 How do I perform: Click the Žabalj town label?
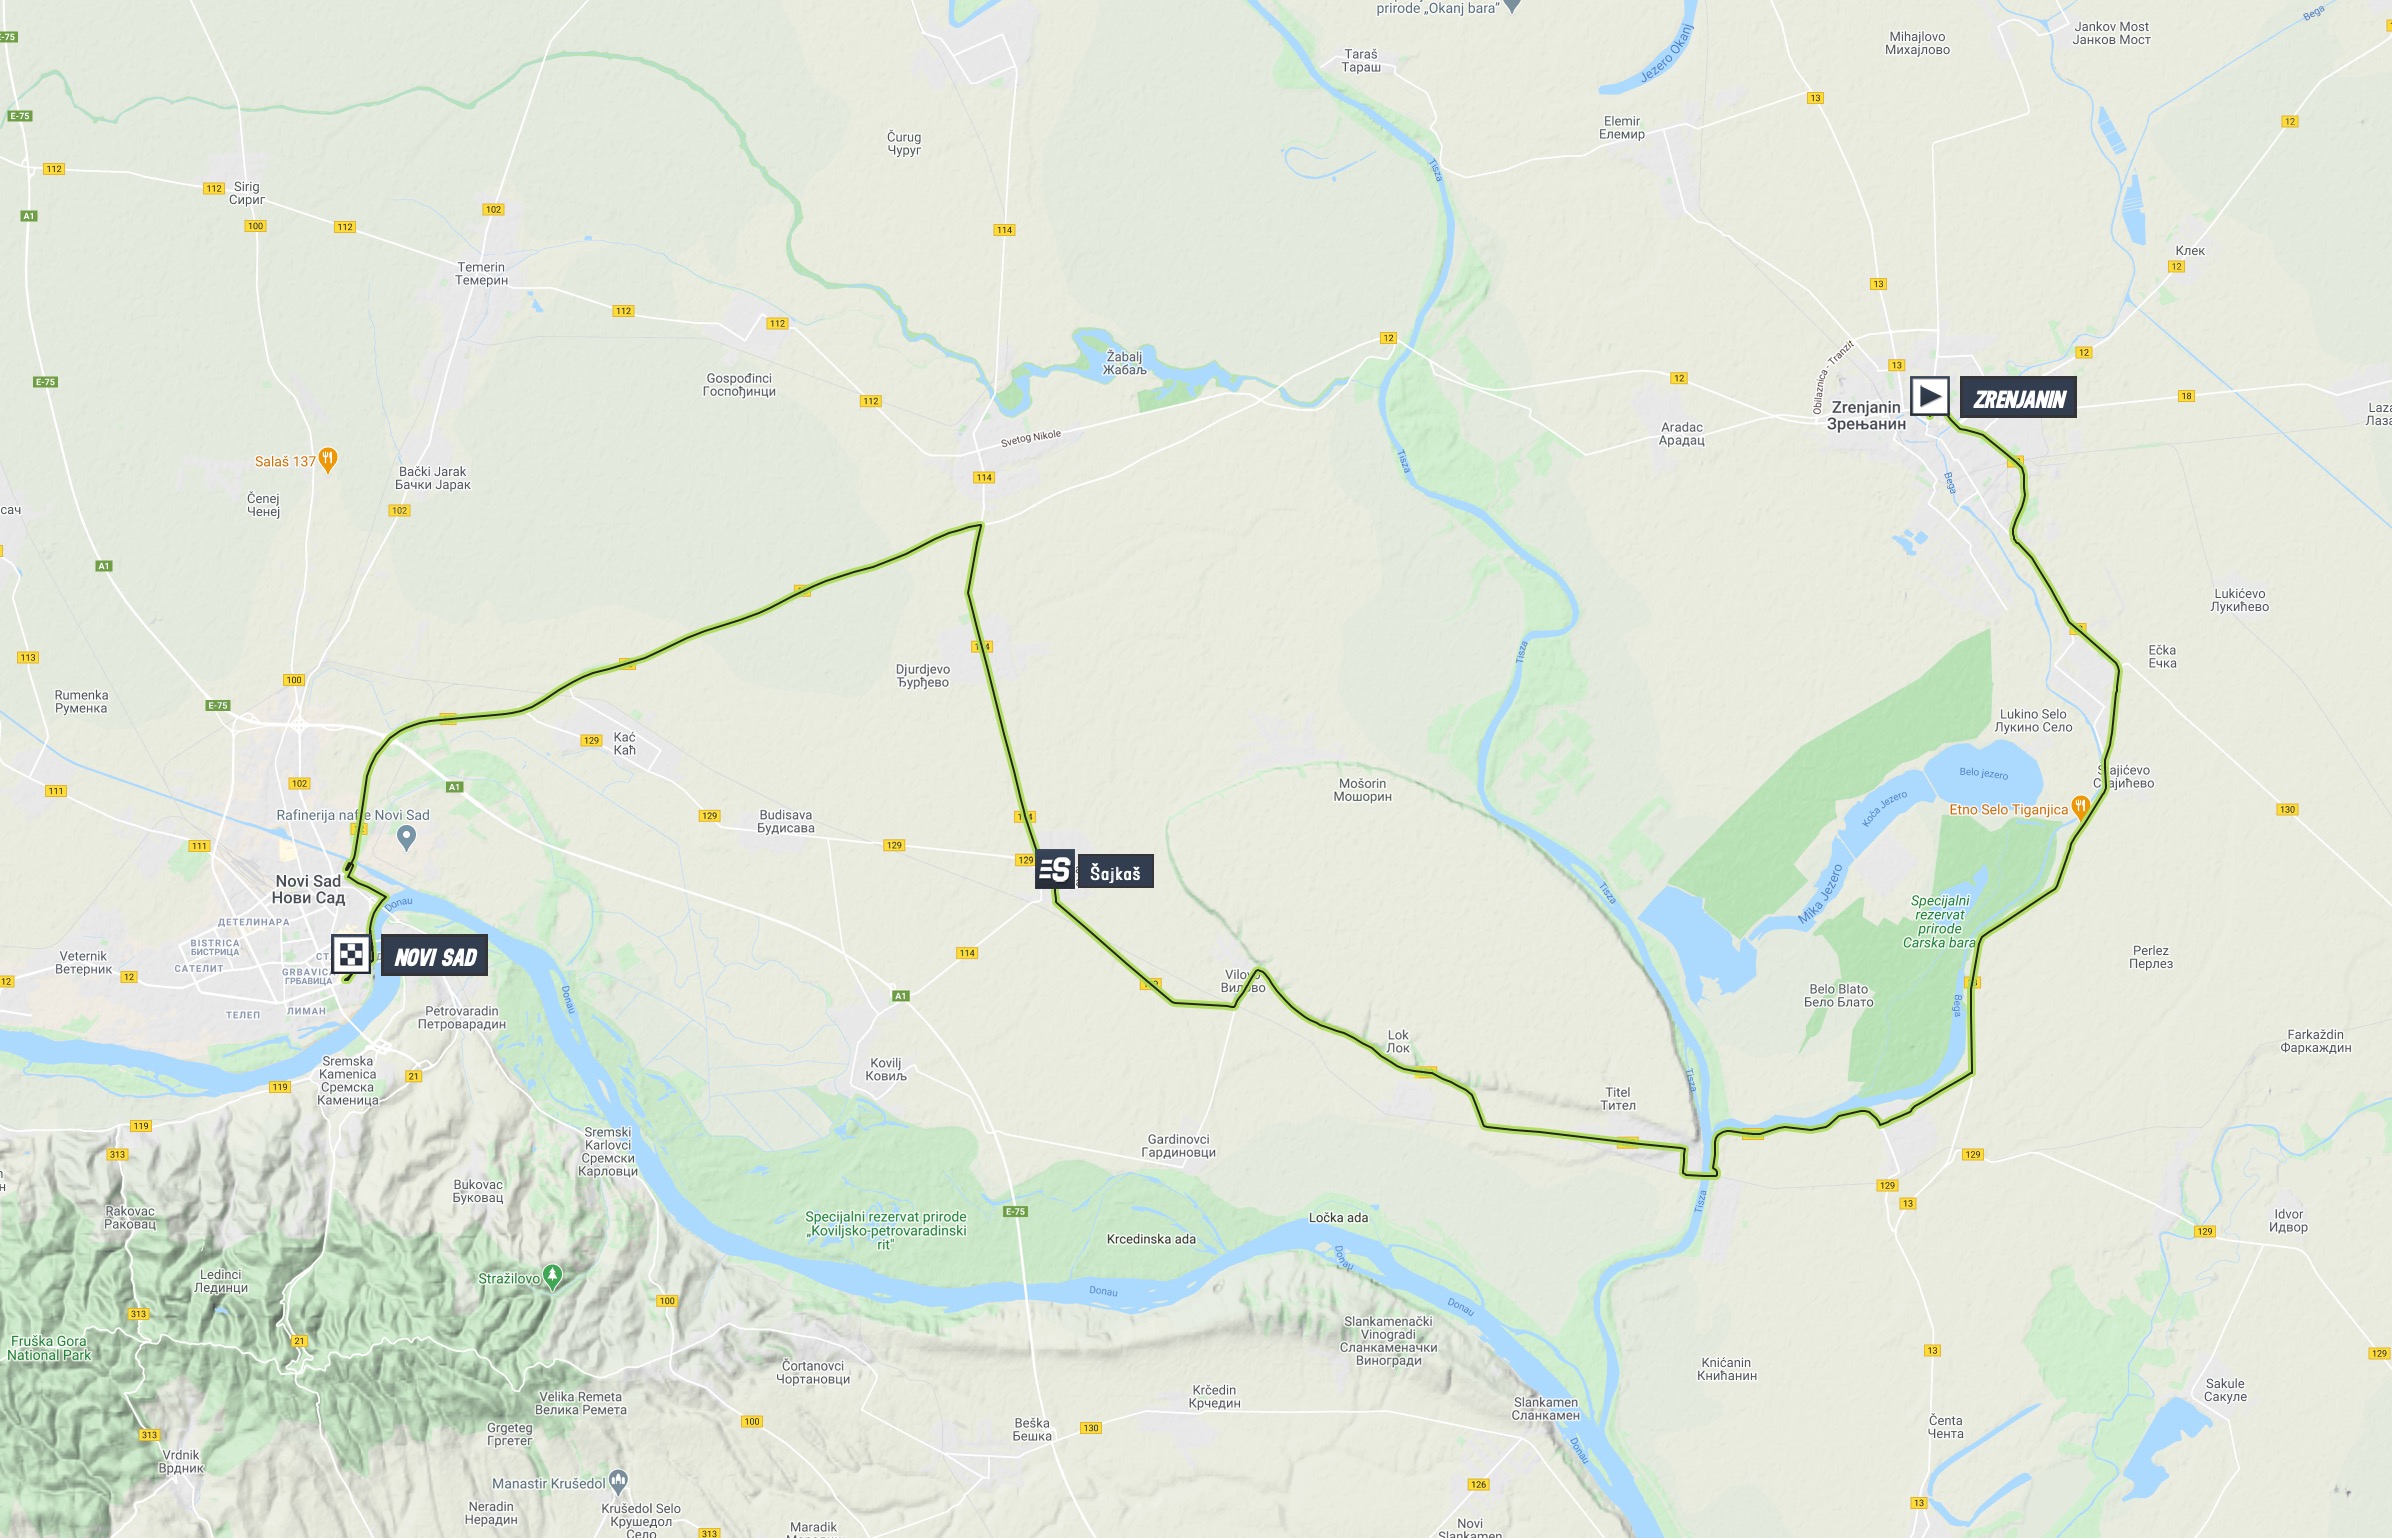click(x=1124, y=363)
